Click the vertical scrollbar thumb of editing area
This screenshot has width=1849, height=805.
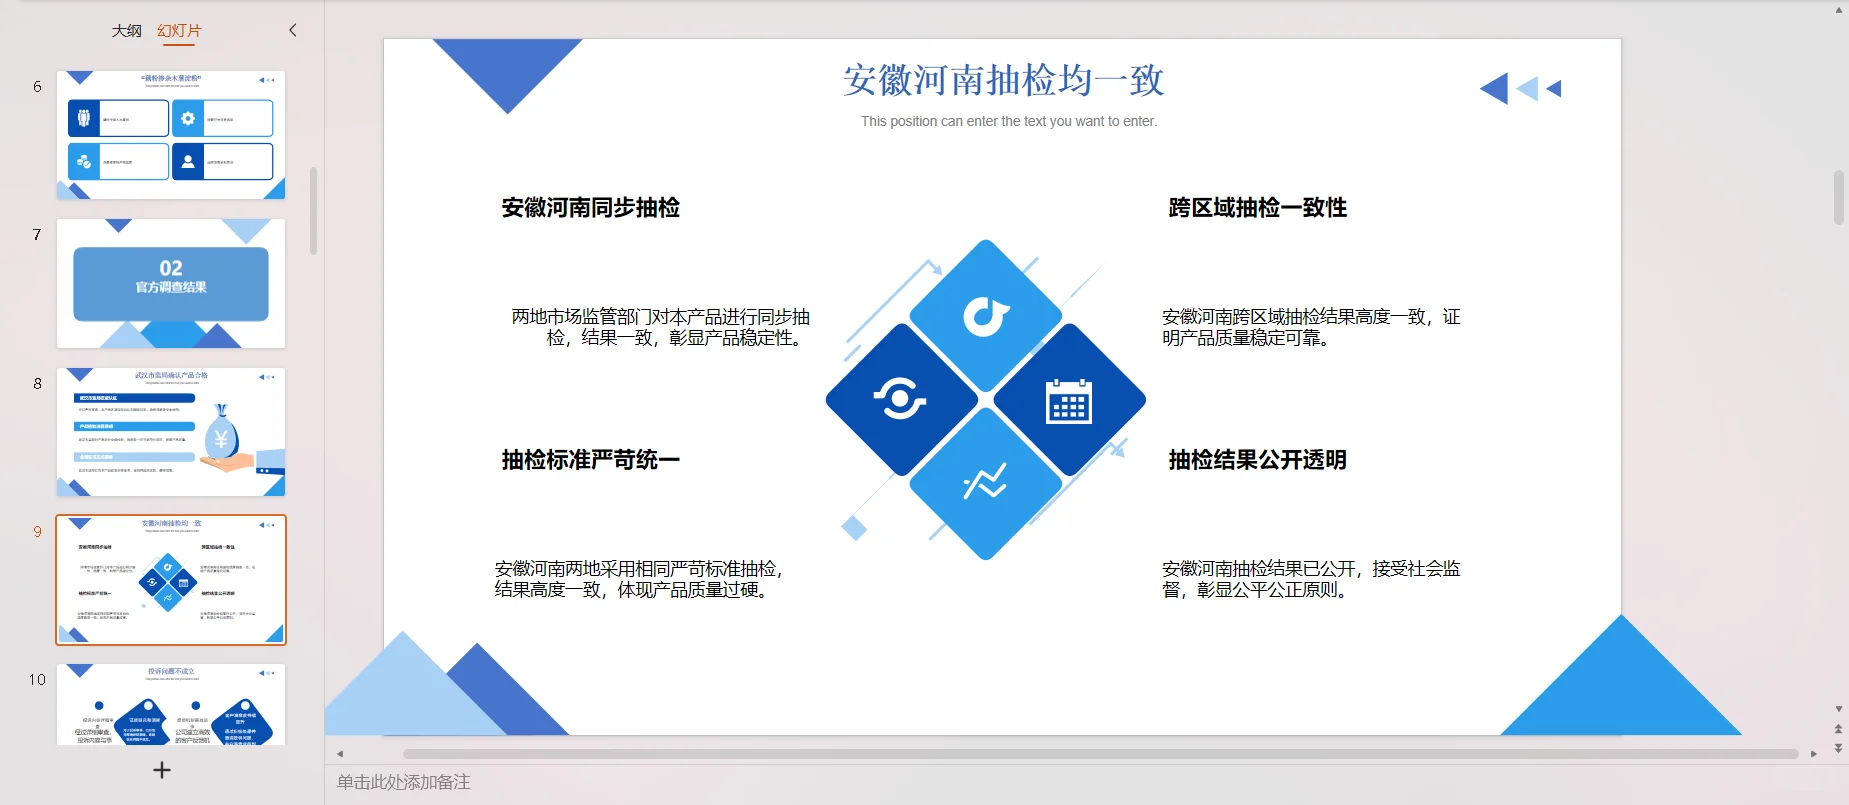tap(1838, 197)
